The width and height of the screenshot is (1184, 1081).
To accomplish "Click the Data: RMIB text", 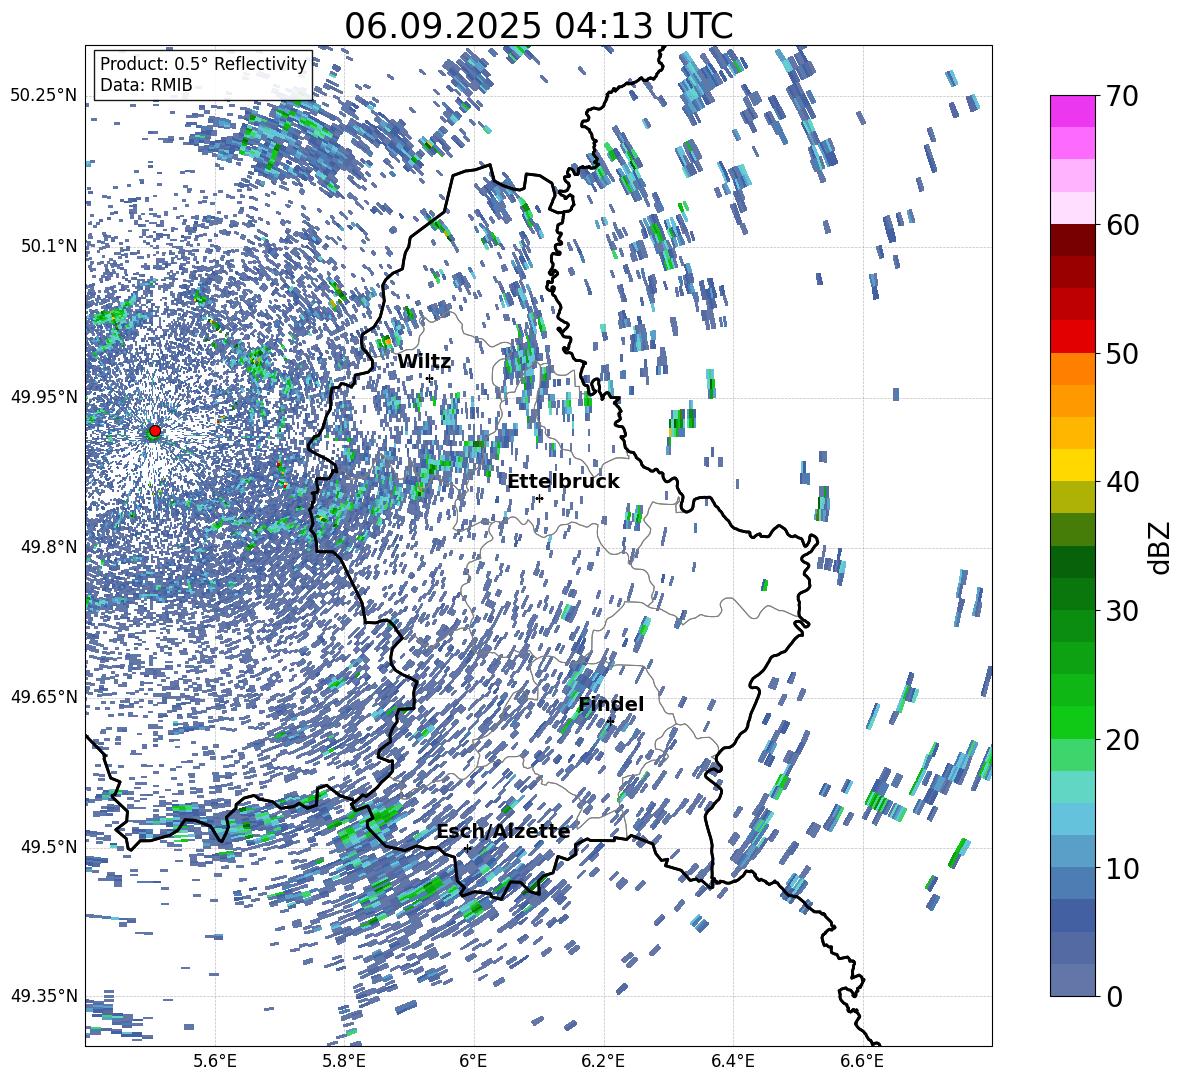I will (x=146, y=85).
